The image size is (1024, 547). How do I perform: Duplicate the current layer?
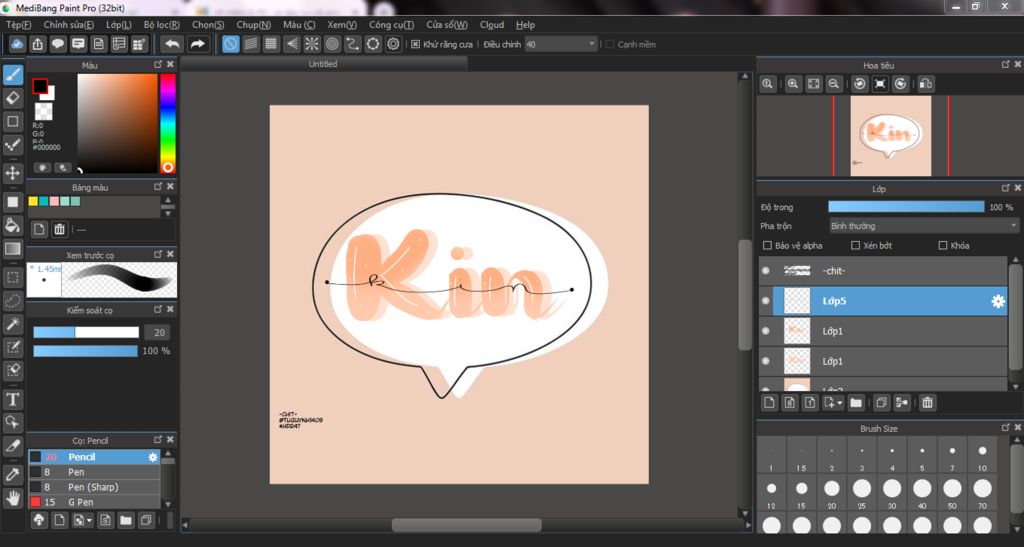pyautogui.click(x=881, y=403)
